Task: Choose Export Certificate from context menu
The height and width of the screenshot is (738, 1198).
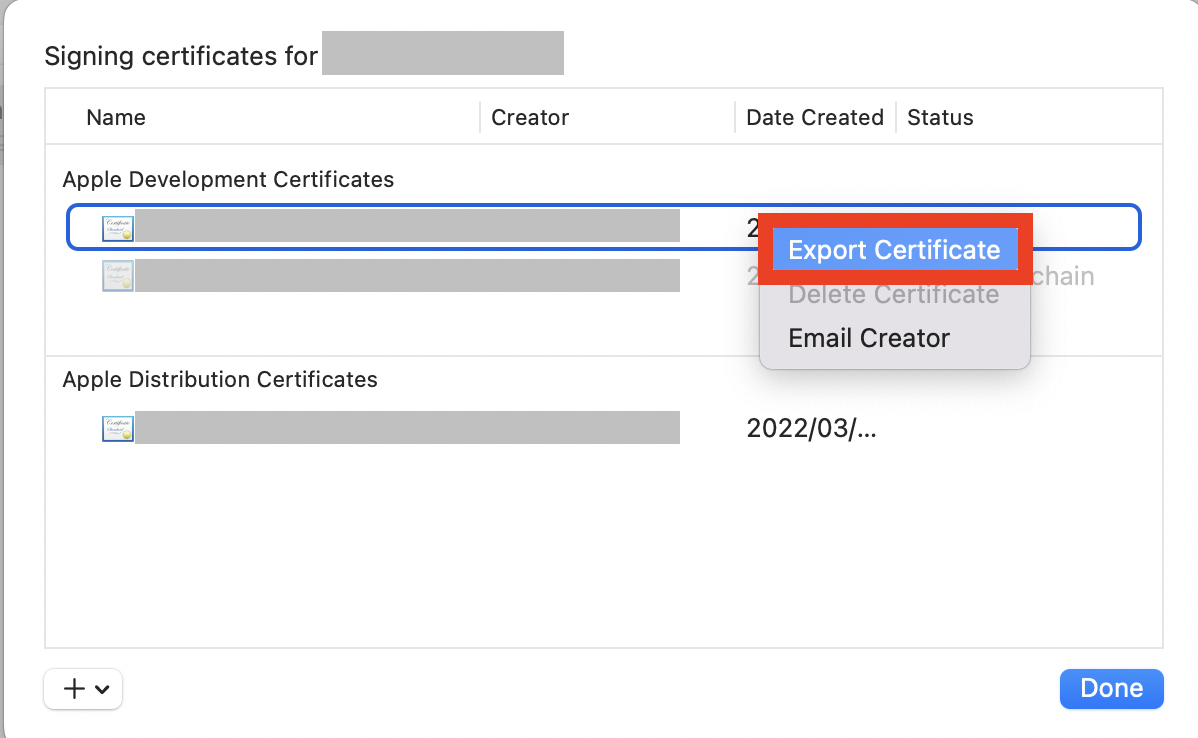Action: pos(895,250)
